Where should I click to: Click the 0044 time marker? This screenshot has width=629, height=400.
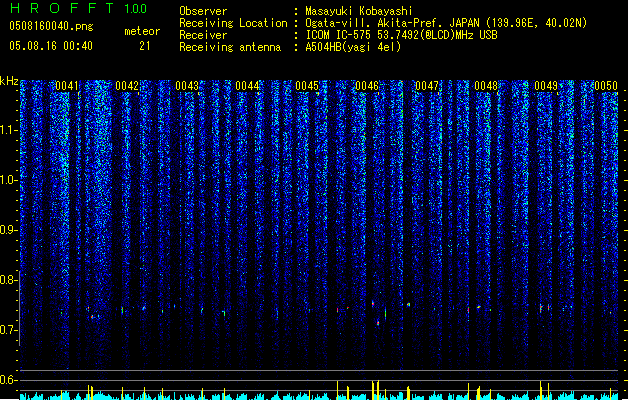point(247,86)
